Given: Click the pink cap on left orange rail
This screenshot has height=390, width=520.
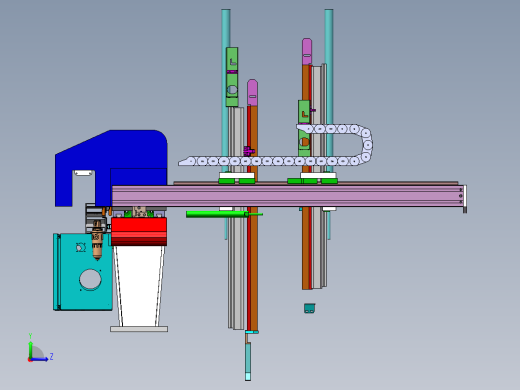Looking at the screenshot, I should click(252, 93).
